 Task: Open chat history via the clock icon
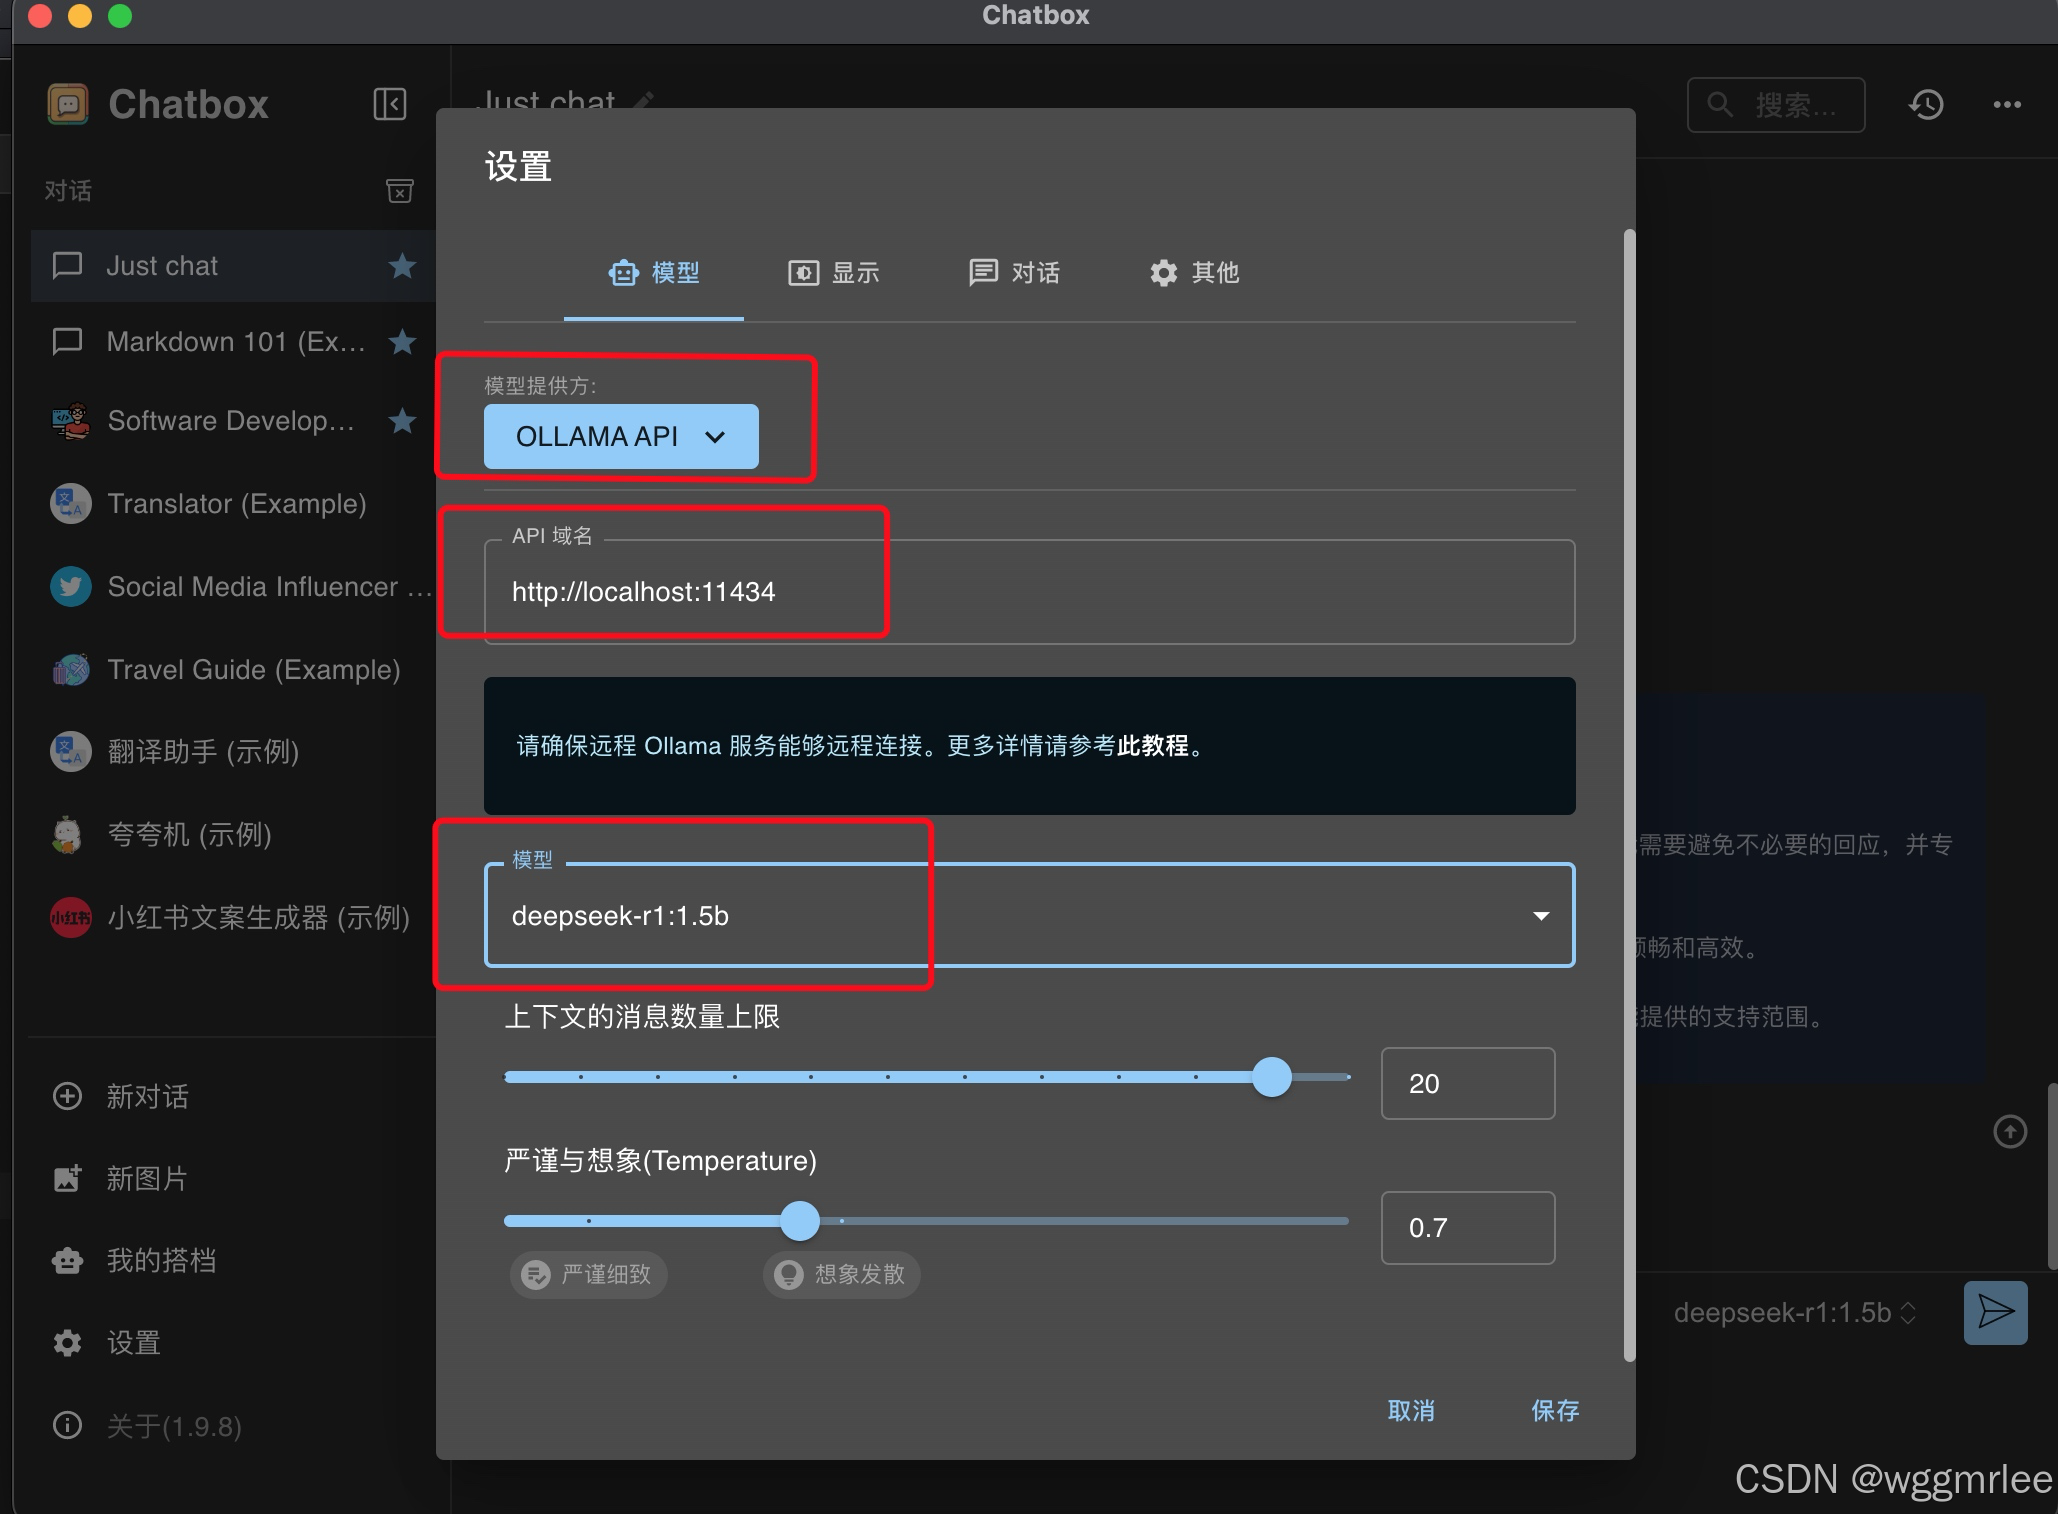click(1925, 104)
